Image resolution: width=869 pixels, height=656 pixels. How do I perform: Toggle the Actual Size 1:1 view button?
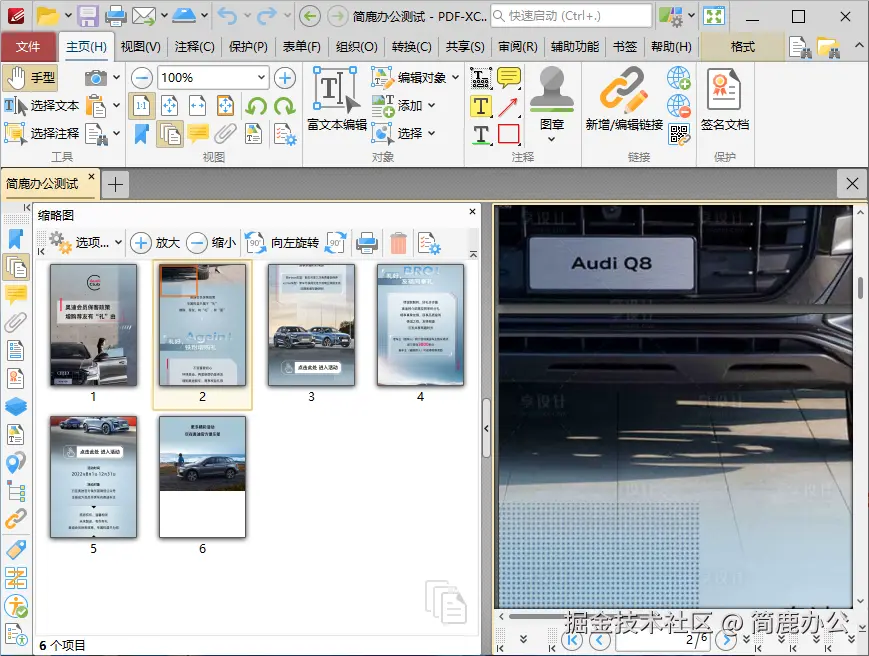pos(141,106)
